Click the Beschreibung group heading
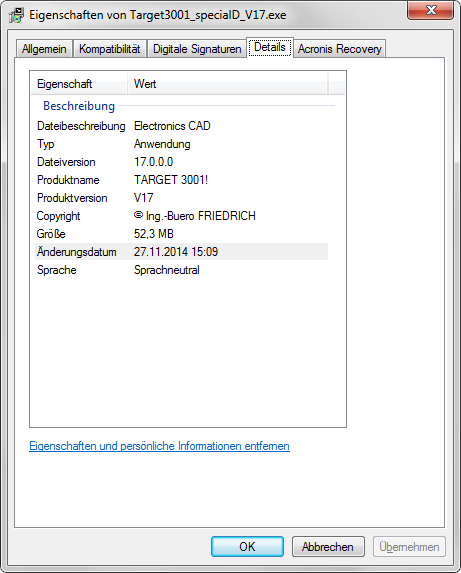The width and height of the screenshot is (461, 573). coord(79,106)
